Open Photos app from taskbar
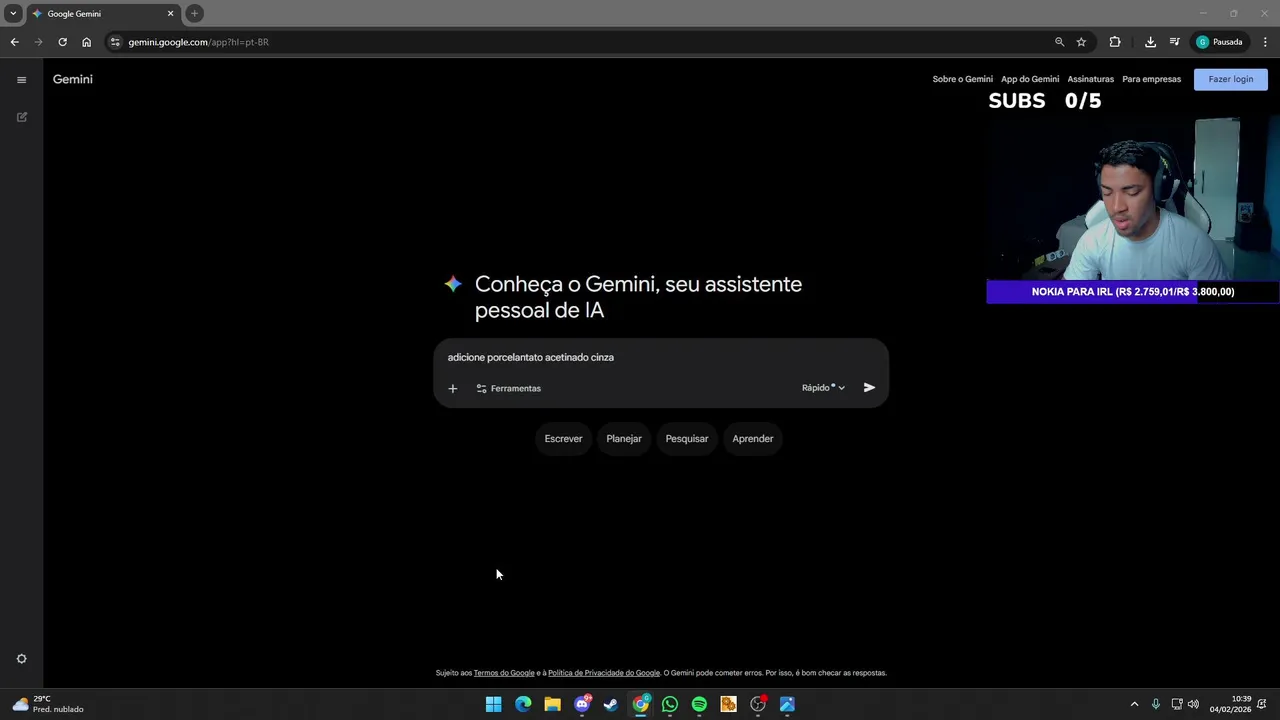1280x720 pixels. (787, 704)
